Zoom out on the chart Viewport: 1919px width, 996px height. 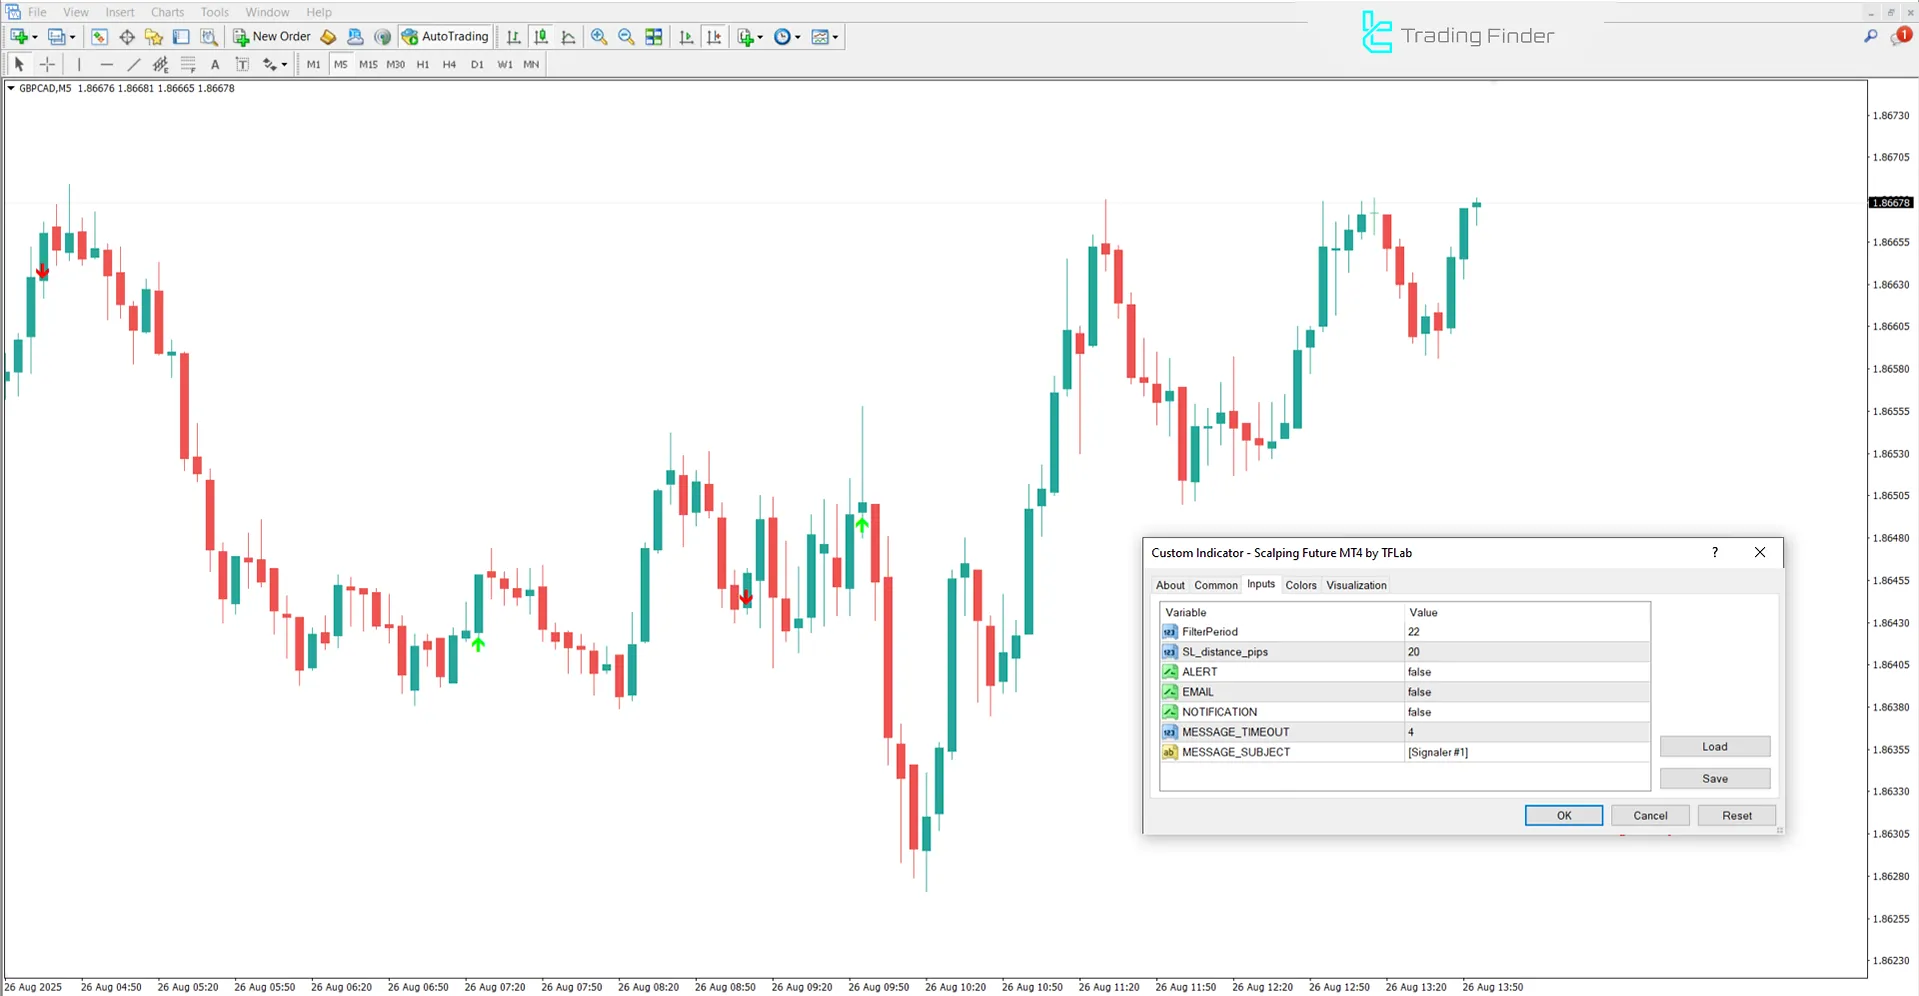[x=627, y=37]
